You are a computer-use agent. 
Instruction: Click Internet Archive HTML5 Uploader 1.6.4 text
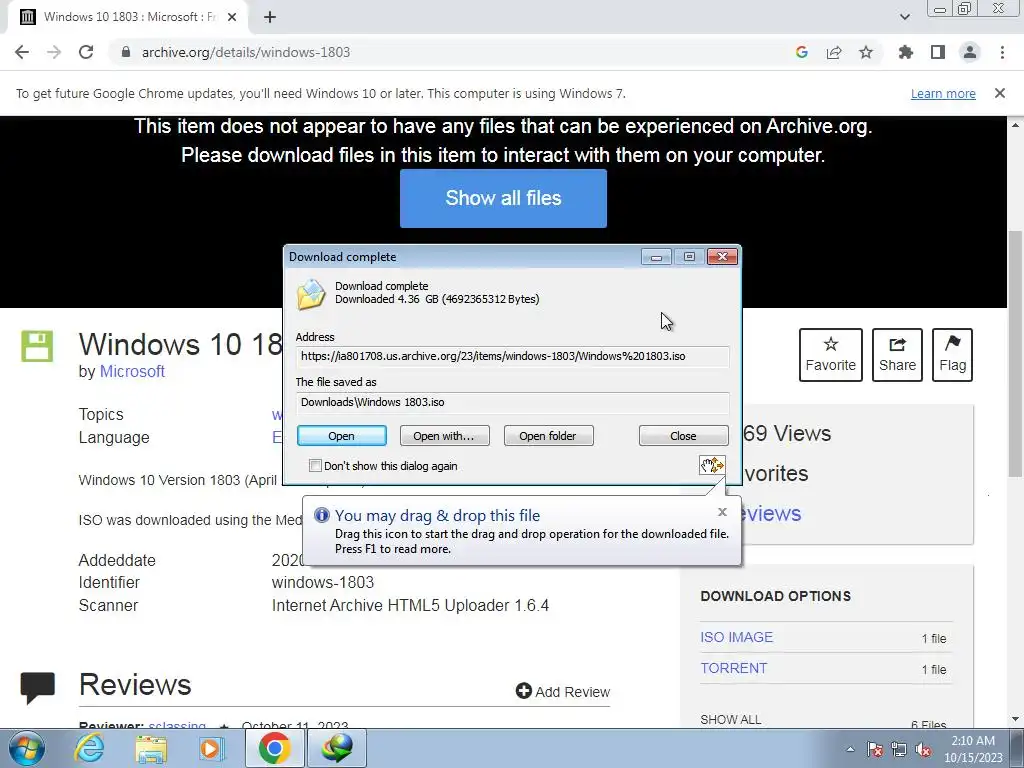tap(410, 605)
